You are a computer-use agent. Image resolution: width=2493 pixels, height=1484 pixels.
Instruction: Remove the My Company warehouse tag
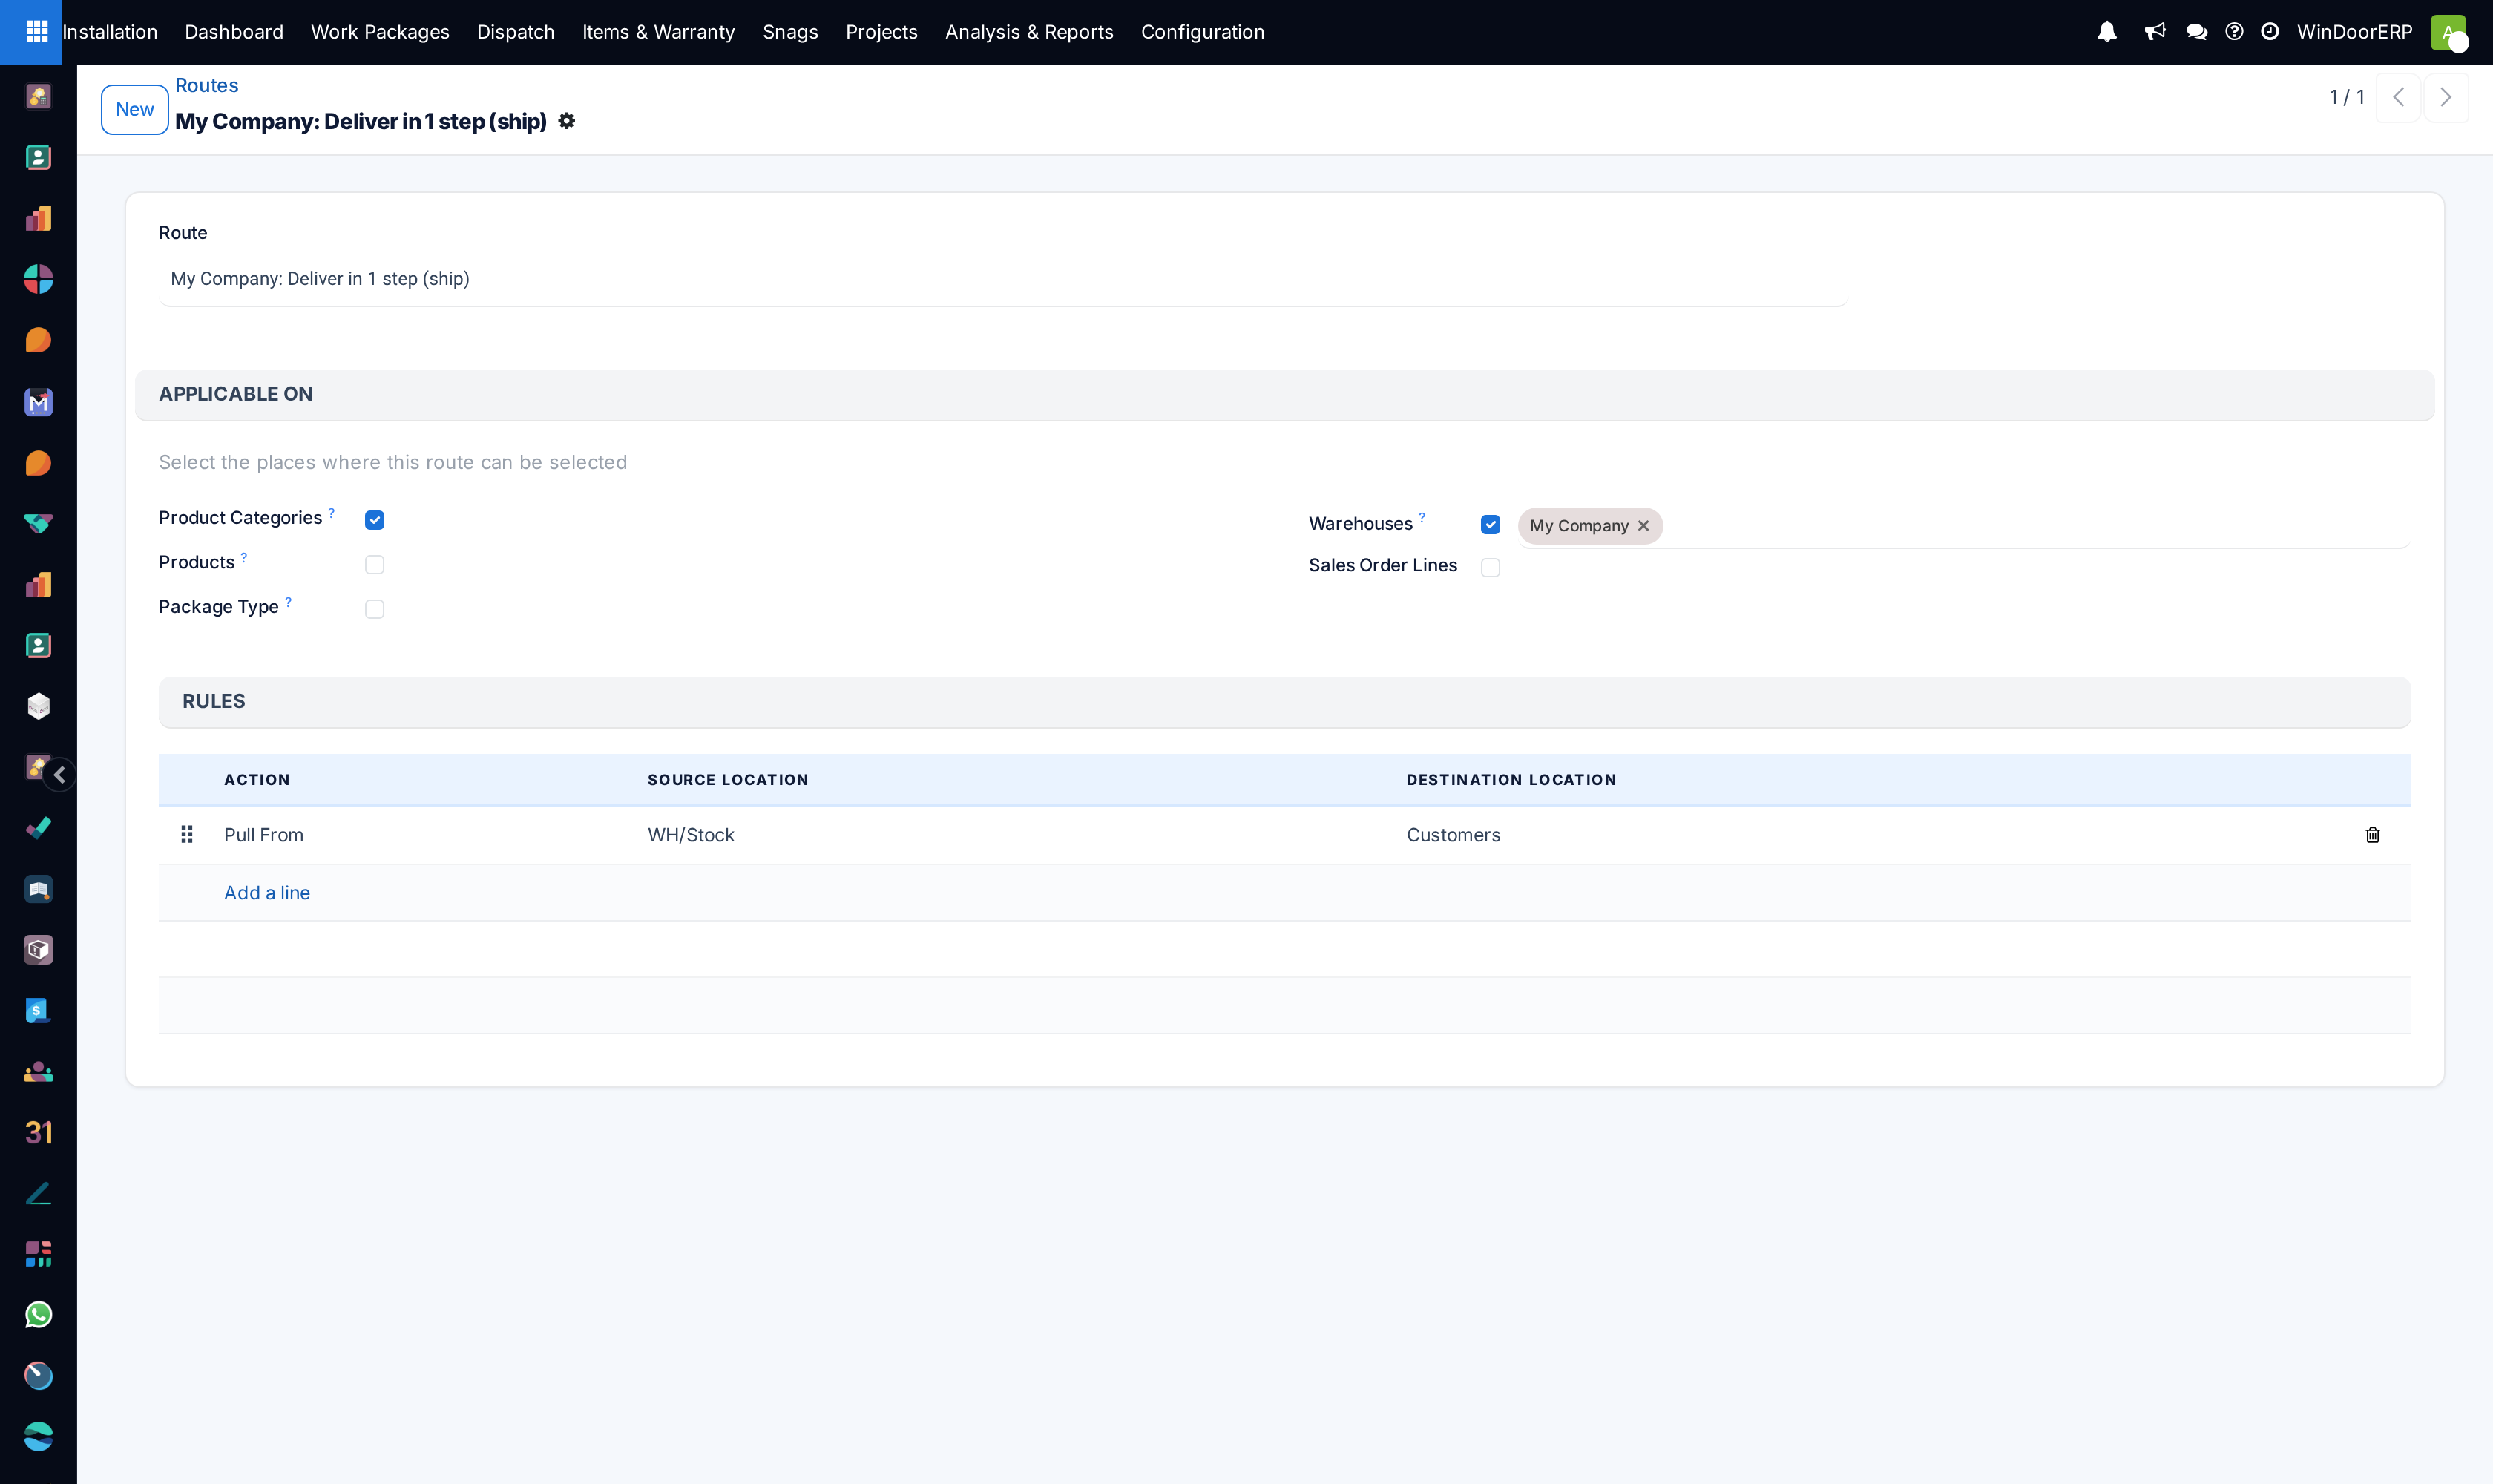pos(1643,526)
